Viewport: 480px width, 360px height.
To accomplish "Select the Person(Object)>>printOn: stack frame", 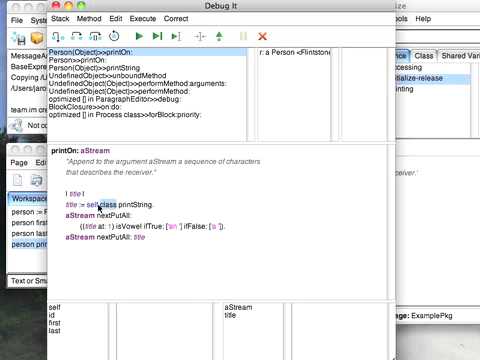I will (147, 52).
